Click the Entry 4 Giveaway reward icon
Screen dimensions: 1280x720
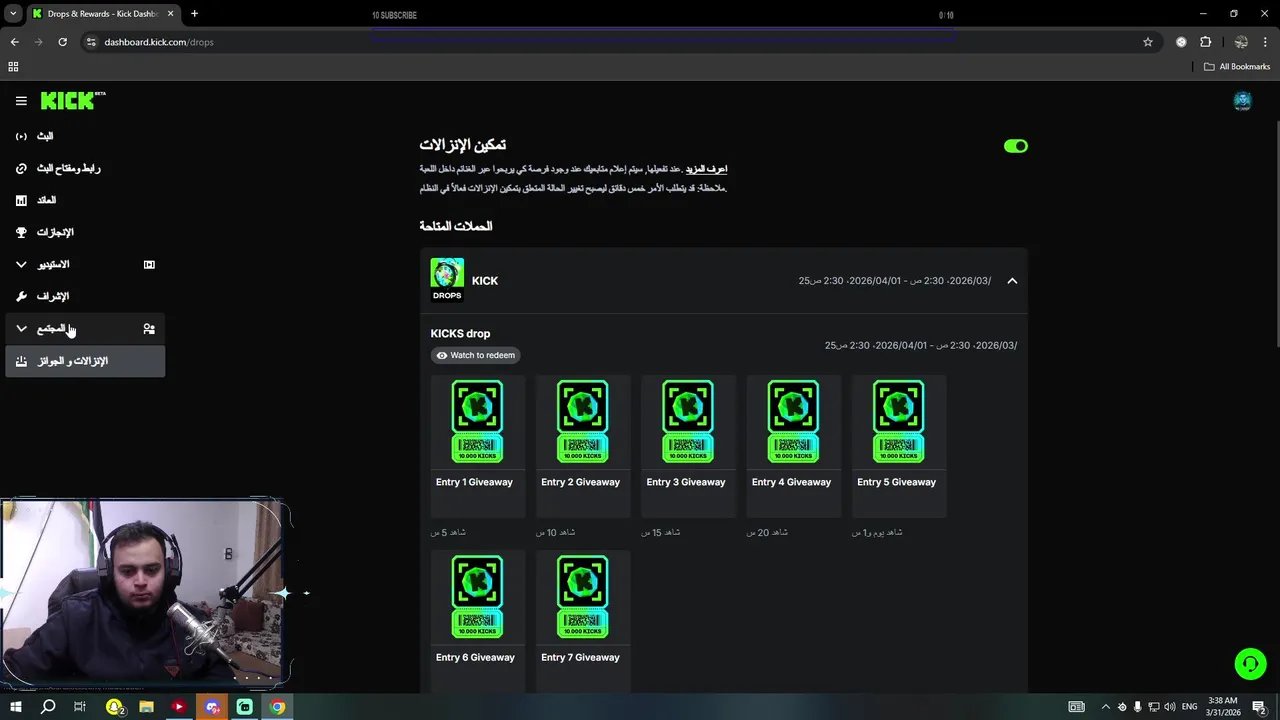click(x=793, y=421)
